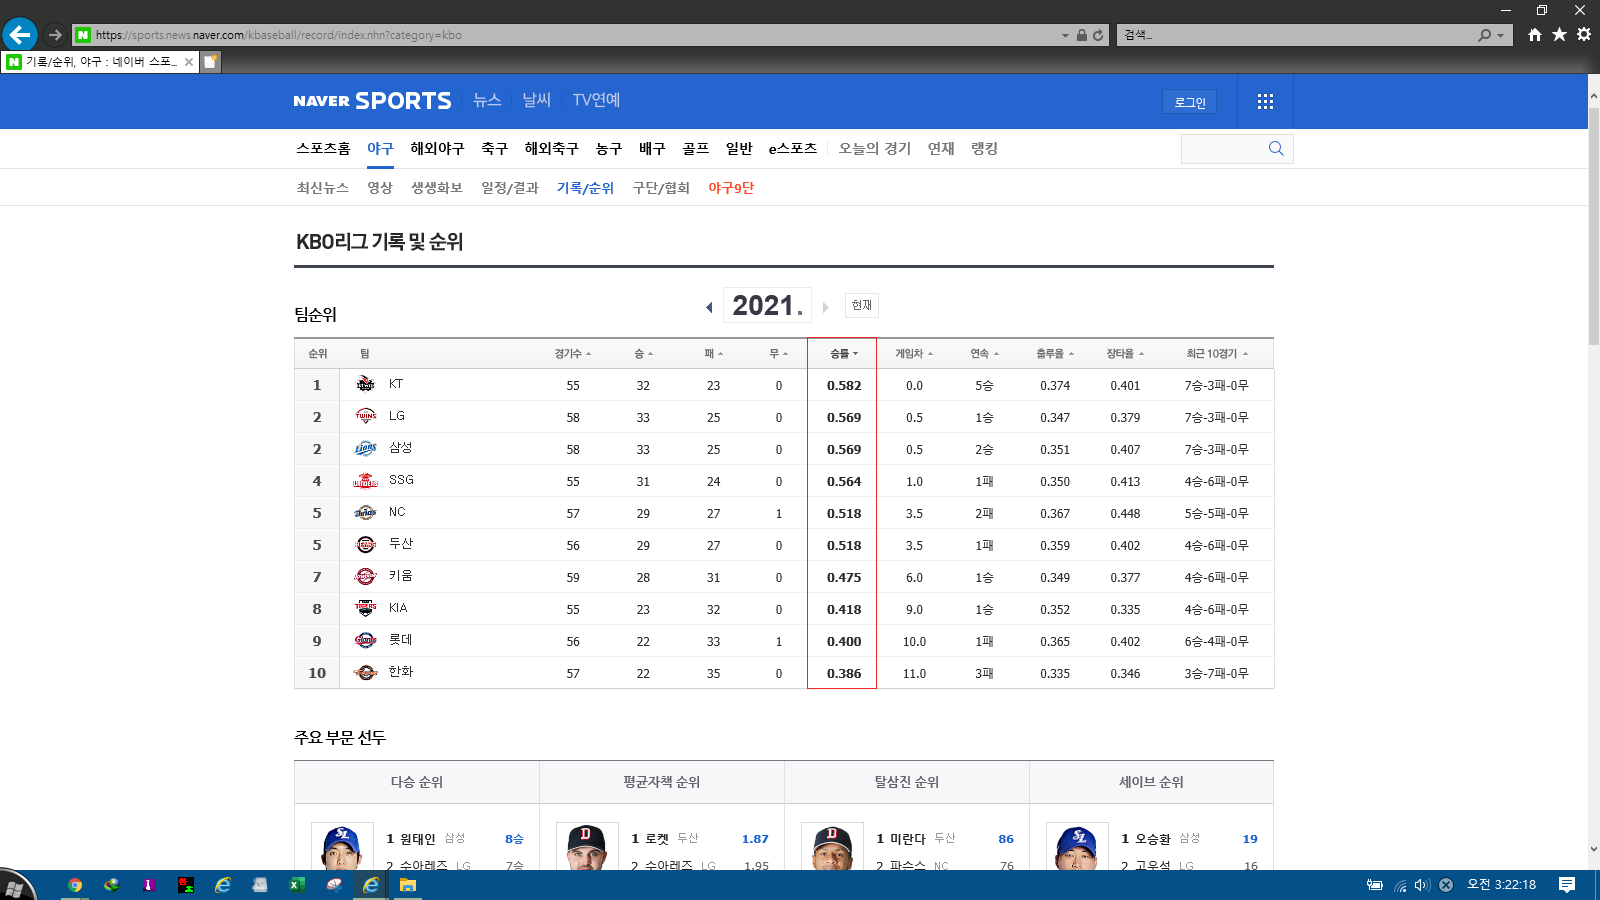Sort table by 경기수 column

coord(572,353)
